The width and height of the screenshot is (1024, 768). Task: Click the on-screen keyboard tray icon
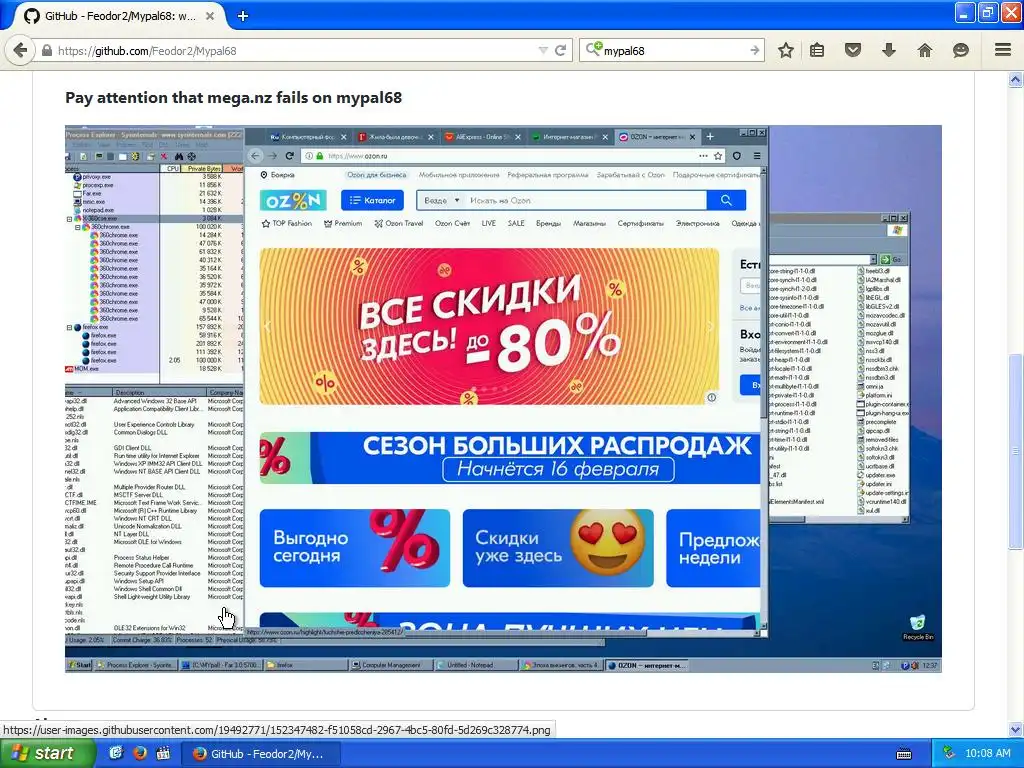coord(904,754)
